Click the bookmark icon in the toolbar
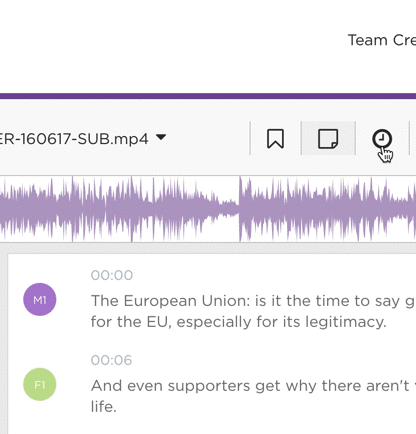This screenshot has height=434, width=416. pos(275,138)
